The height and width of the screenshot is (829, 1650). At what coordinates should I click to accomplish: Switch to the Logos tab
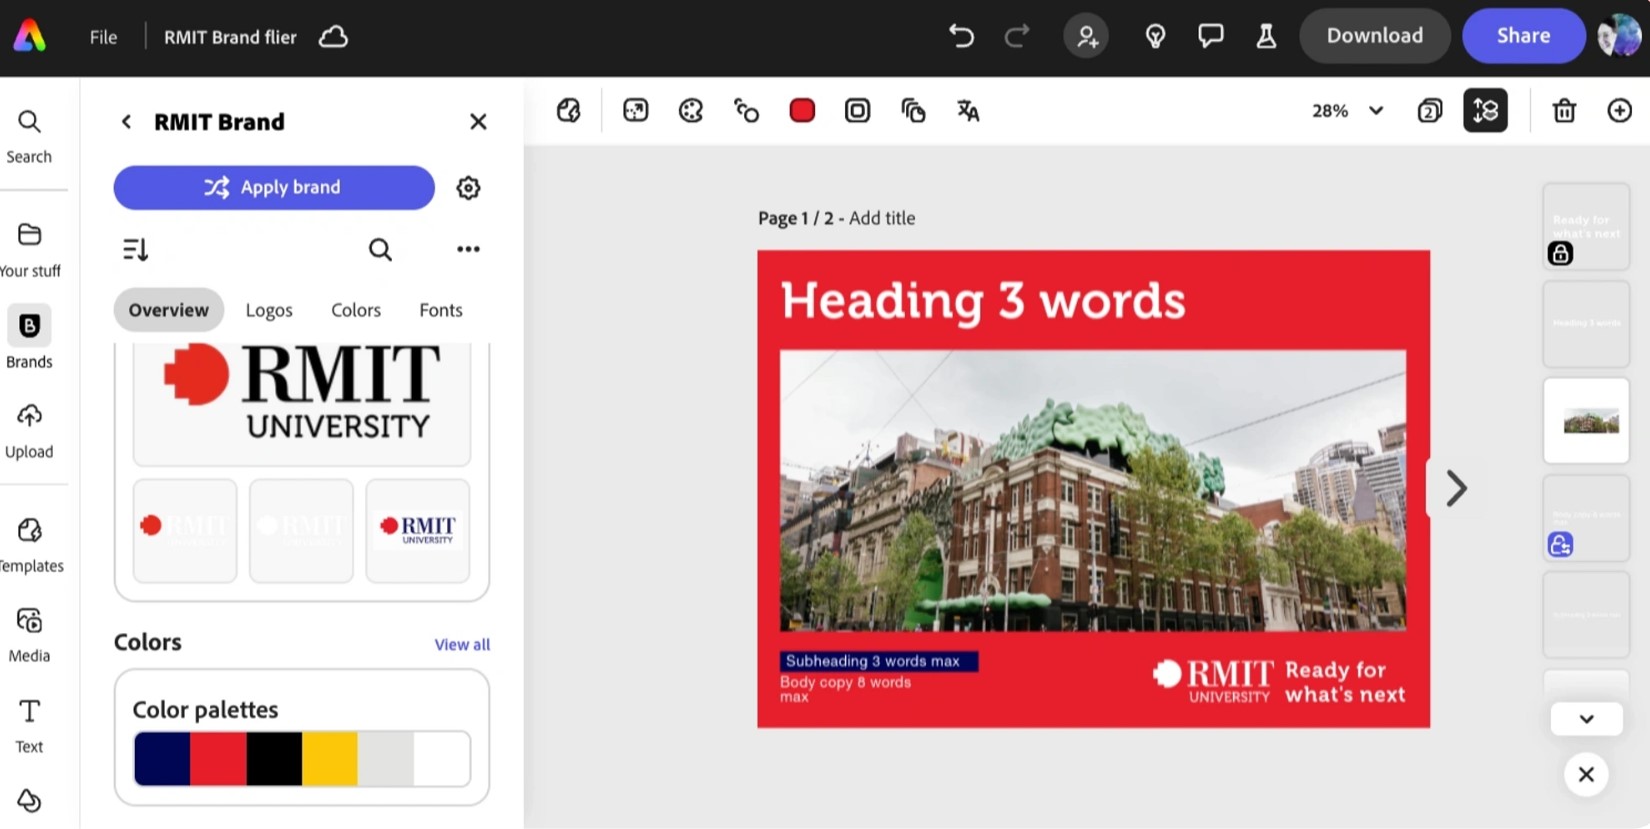click(269, 310)
